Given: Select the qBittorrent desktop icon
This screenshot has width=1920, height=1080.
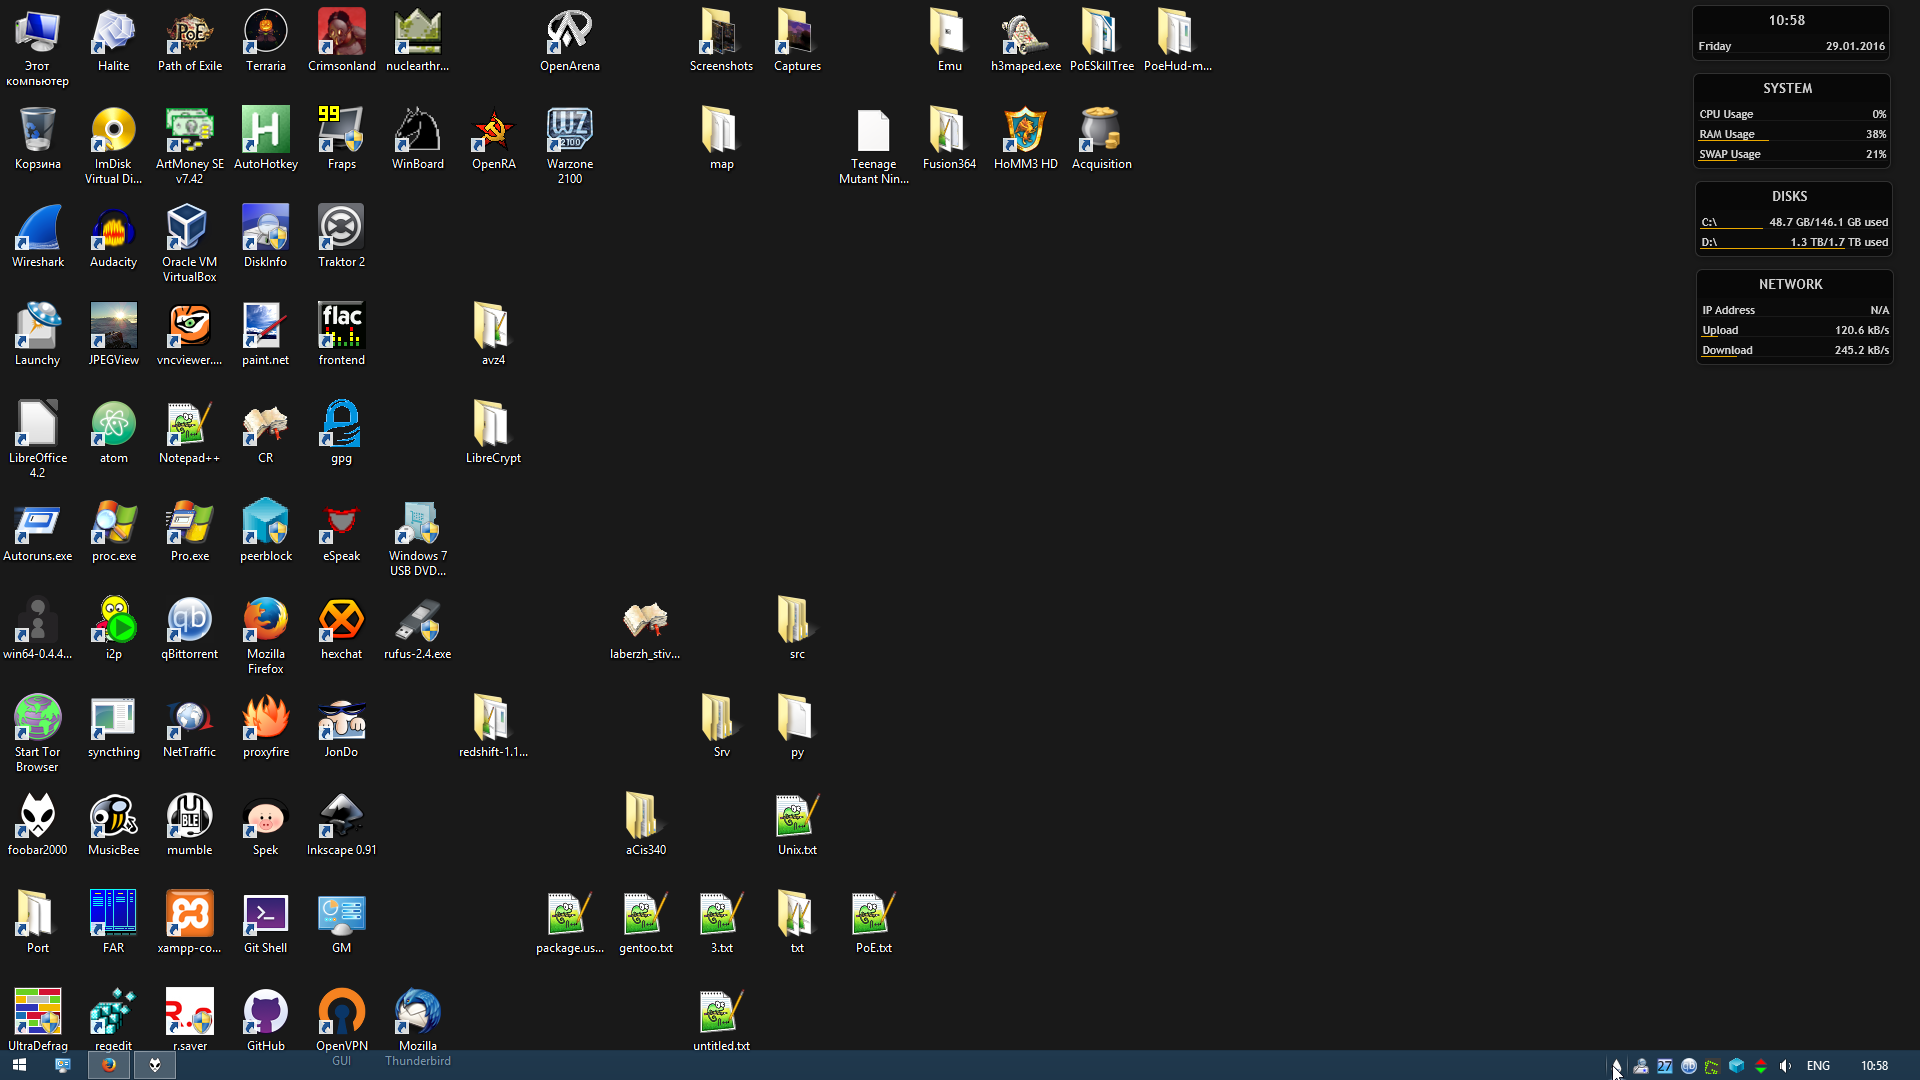Looking at the screenshot, I should 190,628.
